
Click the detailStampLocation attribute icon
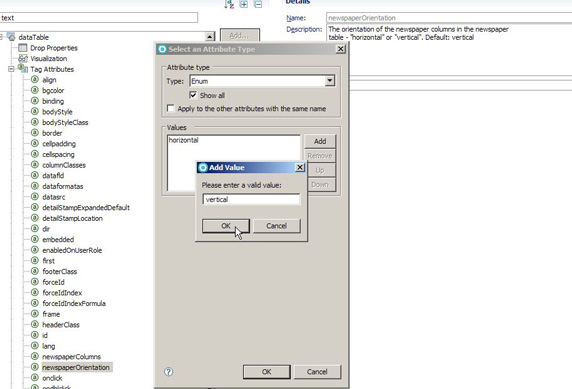(35, 218)
